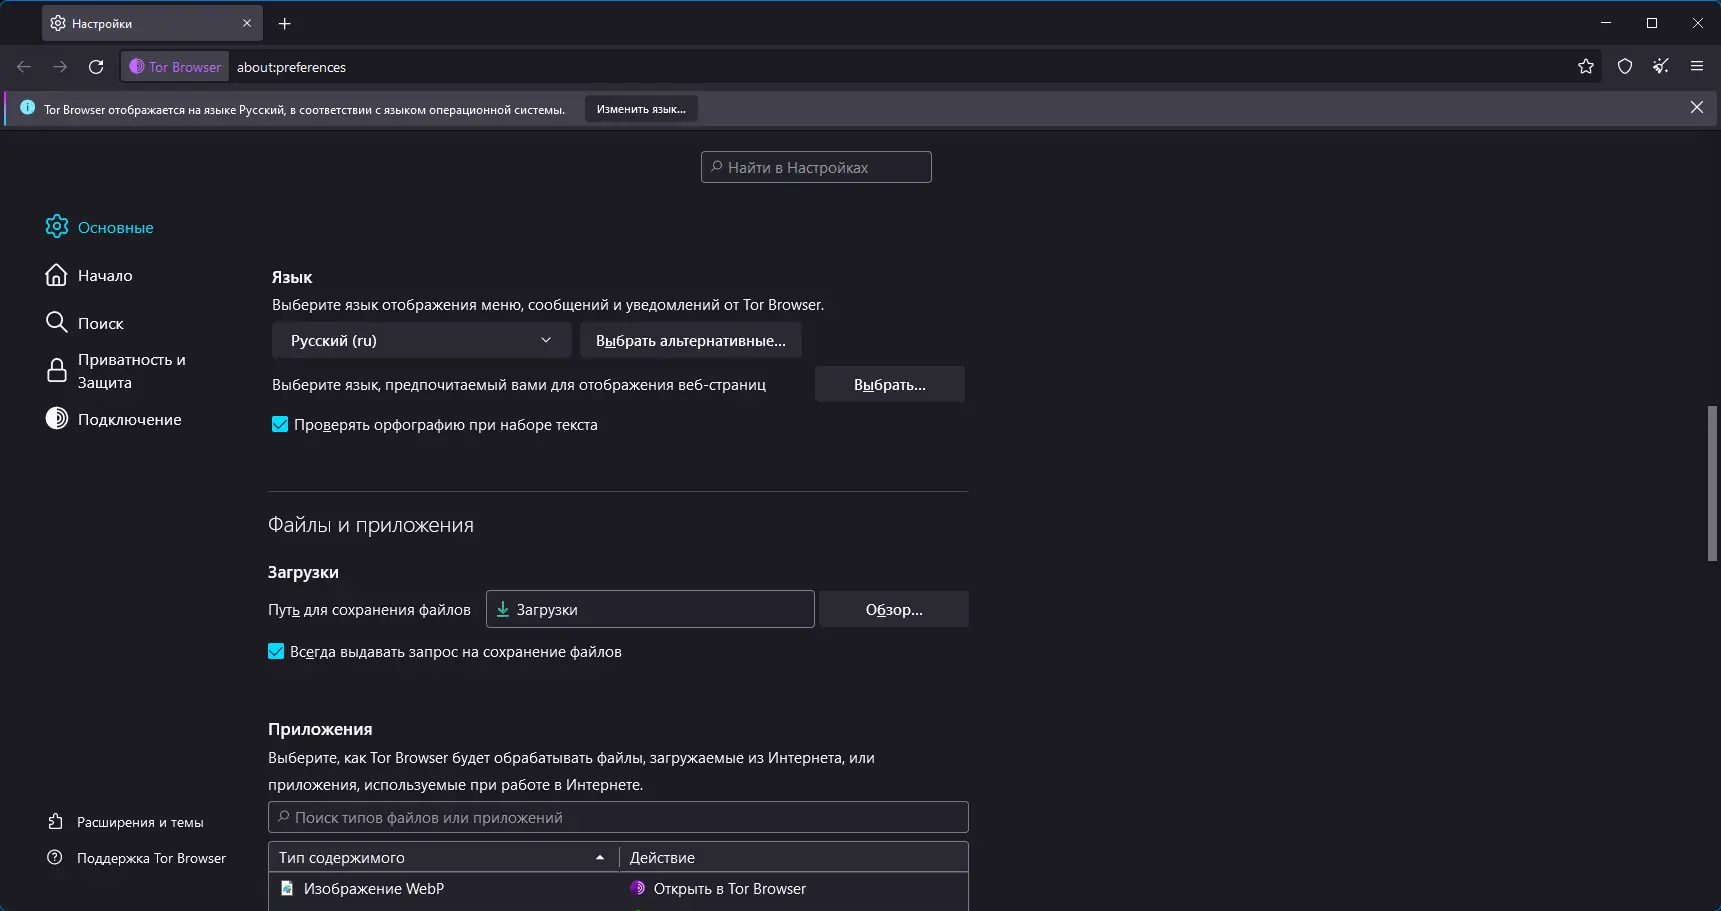Image resolution: width=1721 pixels, height=911 pixels.
Task: Click the gear icon on the Настройки tab
Action: (58, 23)
